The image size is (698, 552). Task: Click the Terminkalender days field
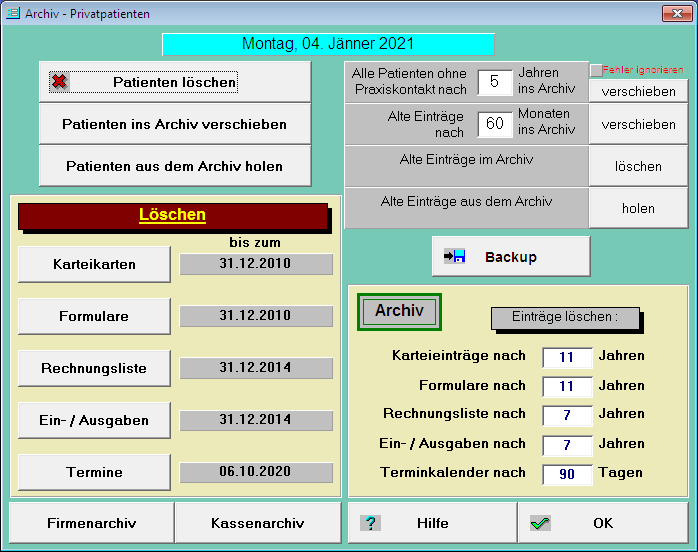[x=567, y=474]
